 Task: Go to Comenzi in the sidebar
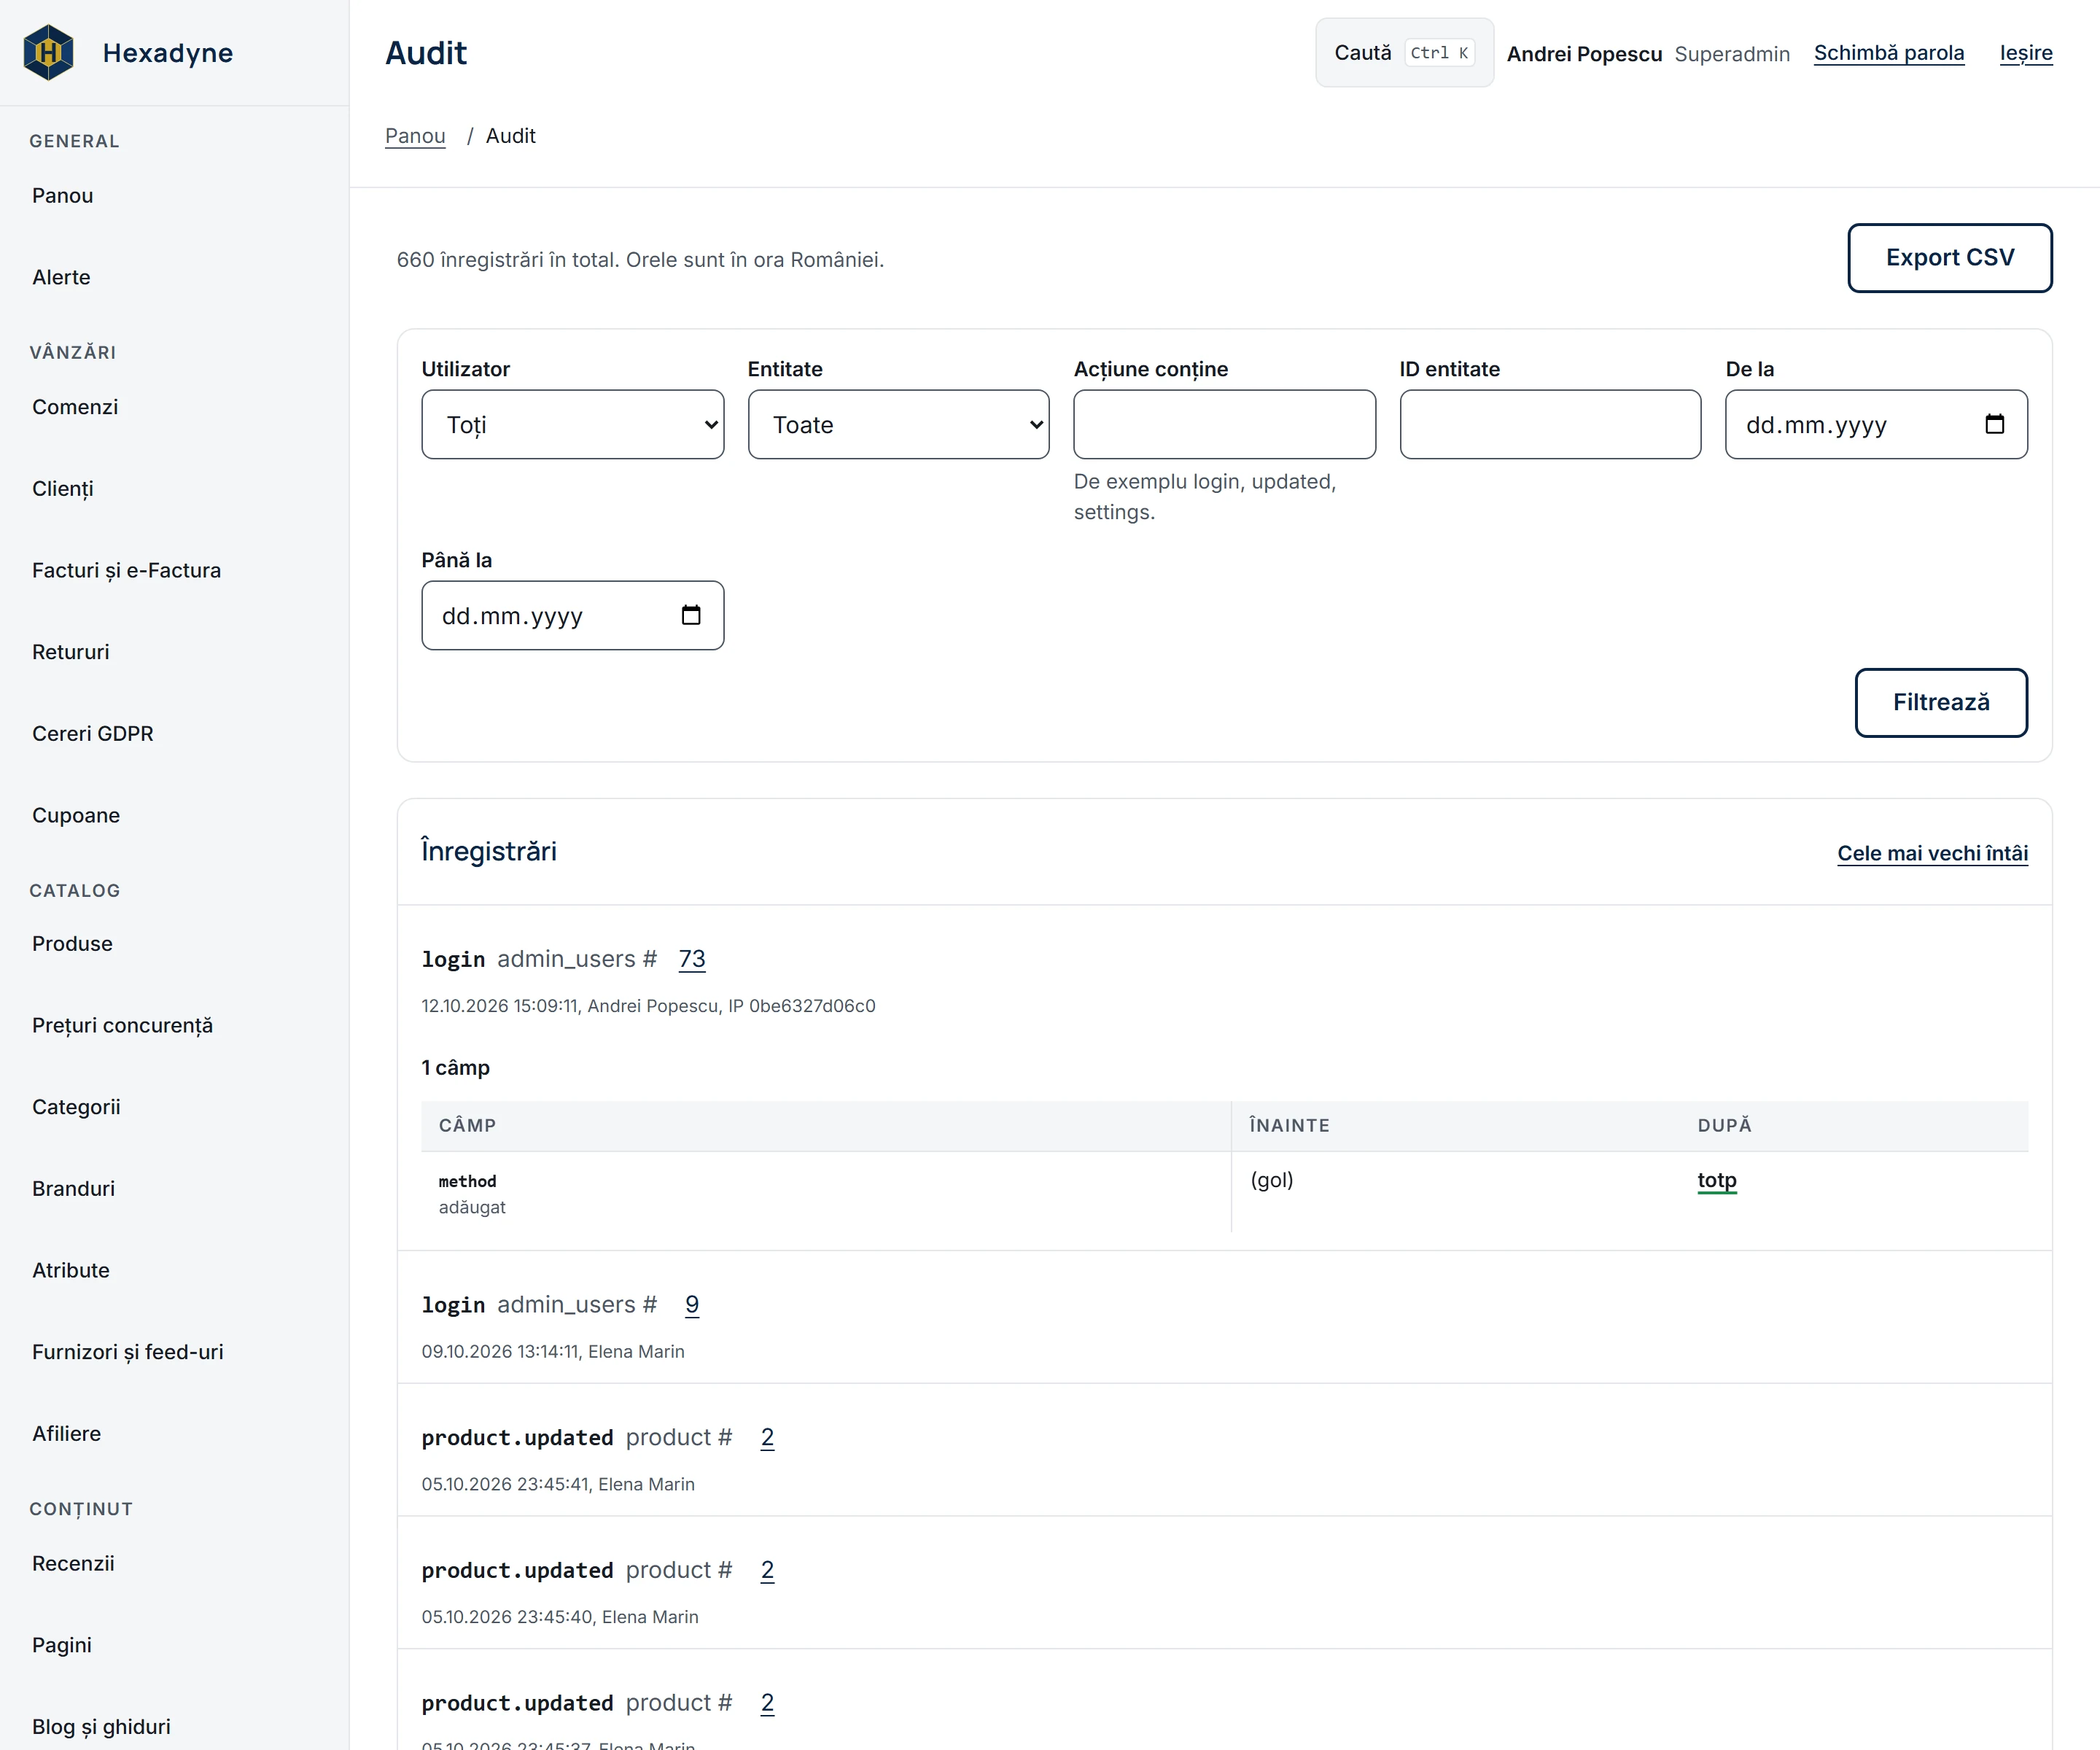pyautogui.click(x=75, y=407)
